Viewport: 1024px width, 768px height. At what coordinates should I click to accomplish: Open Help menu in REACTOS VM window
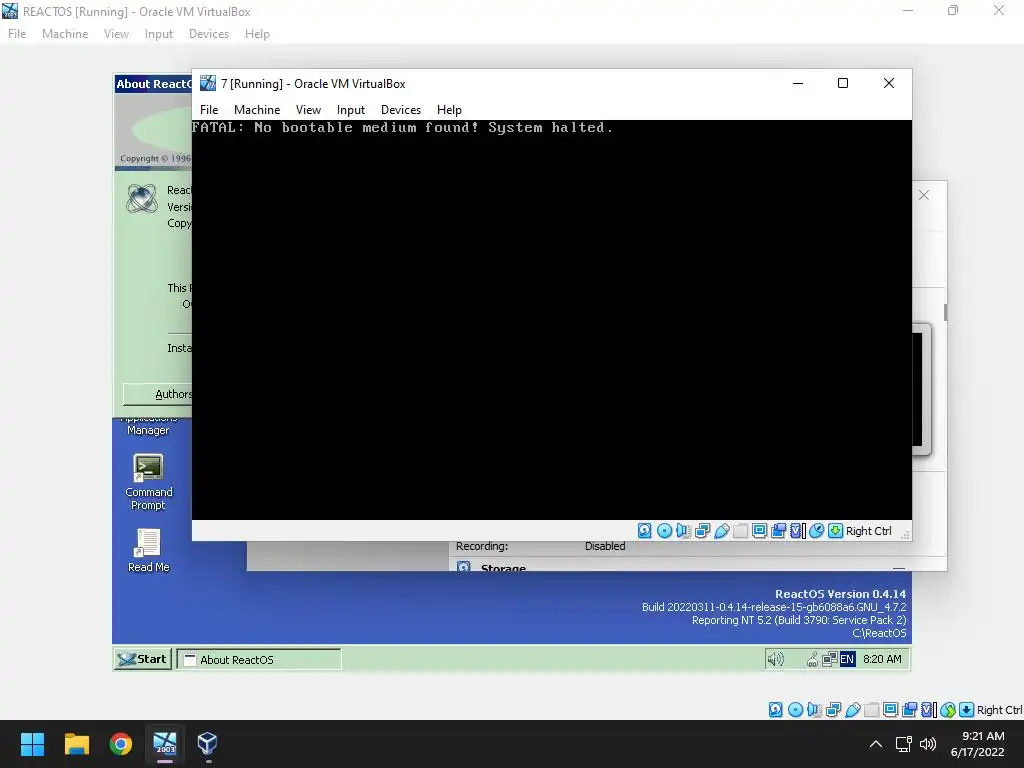pos(257,34)
